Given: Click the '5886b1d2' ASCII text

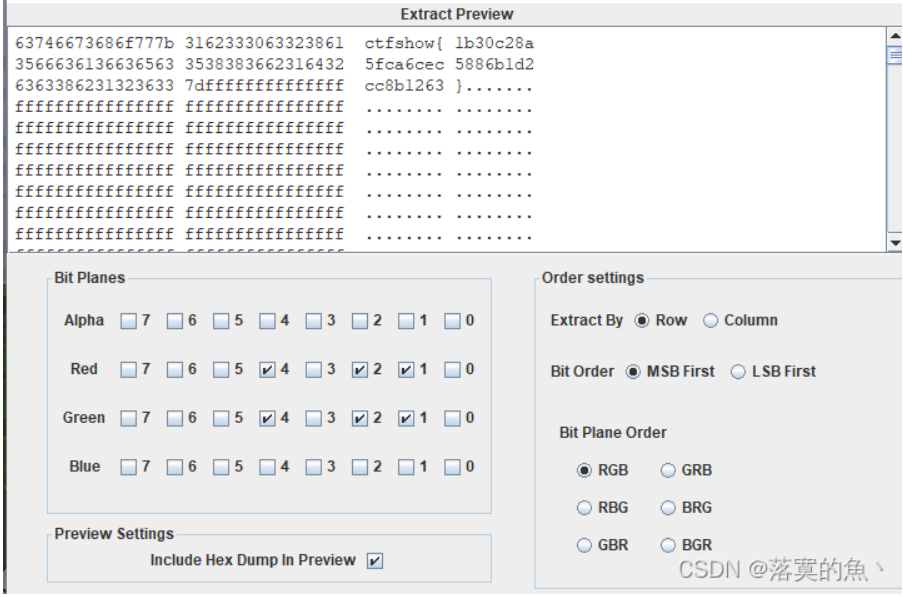Looking at the screenshot, I should pyautogui.click(x=494, y=64).
